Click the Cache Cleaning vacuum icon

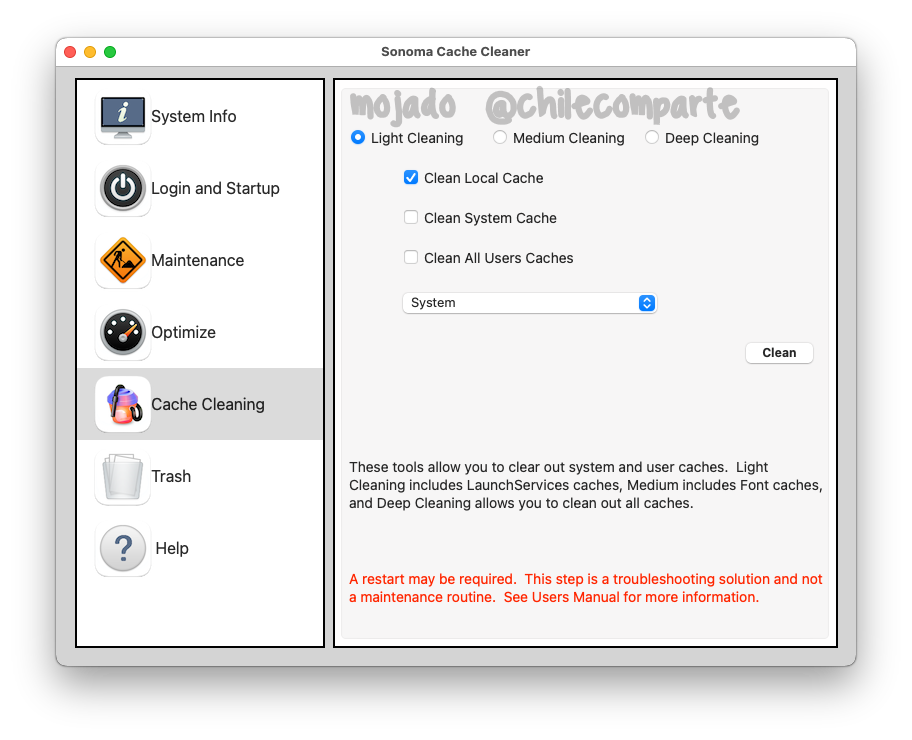(123, 404)
